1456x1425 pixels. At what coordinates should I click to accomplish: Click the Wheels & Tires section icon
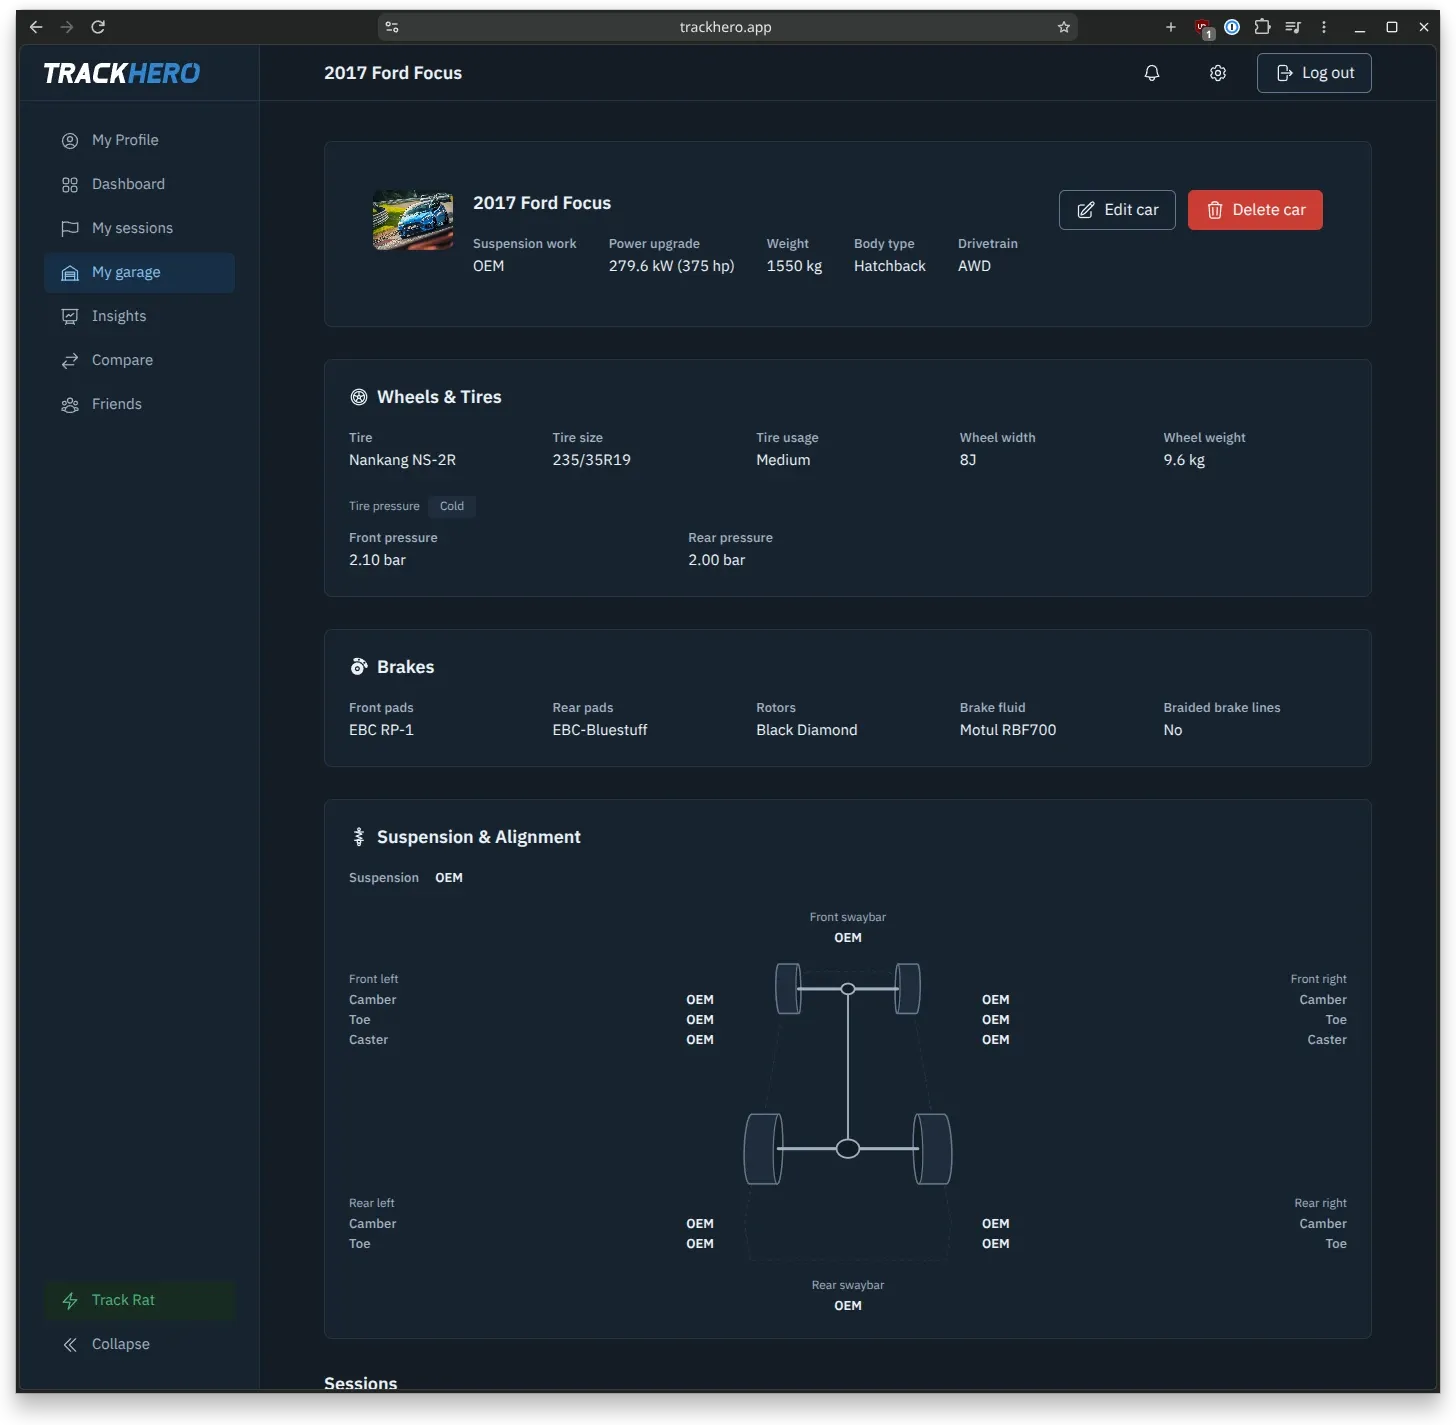(359, 397)
